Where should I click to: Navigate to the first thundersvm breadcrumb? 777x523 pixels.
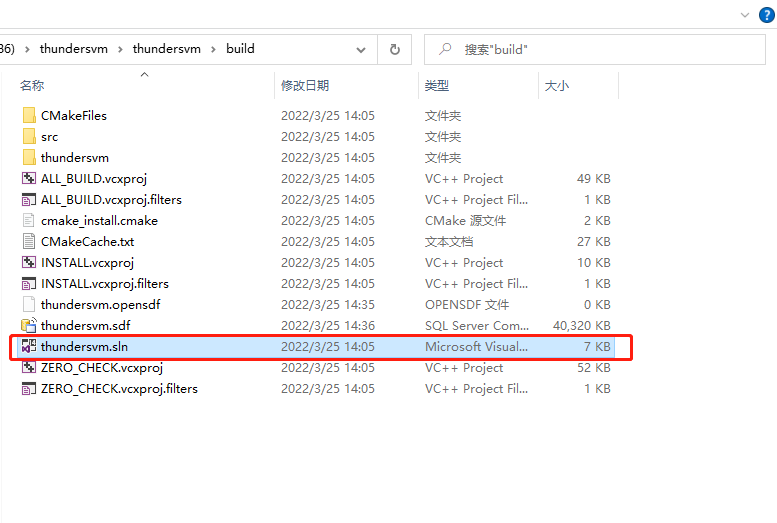point(73,49)
